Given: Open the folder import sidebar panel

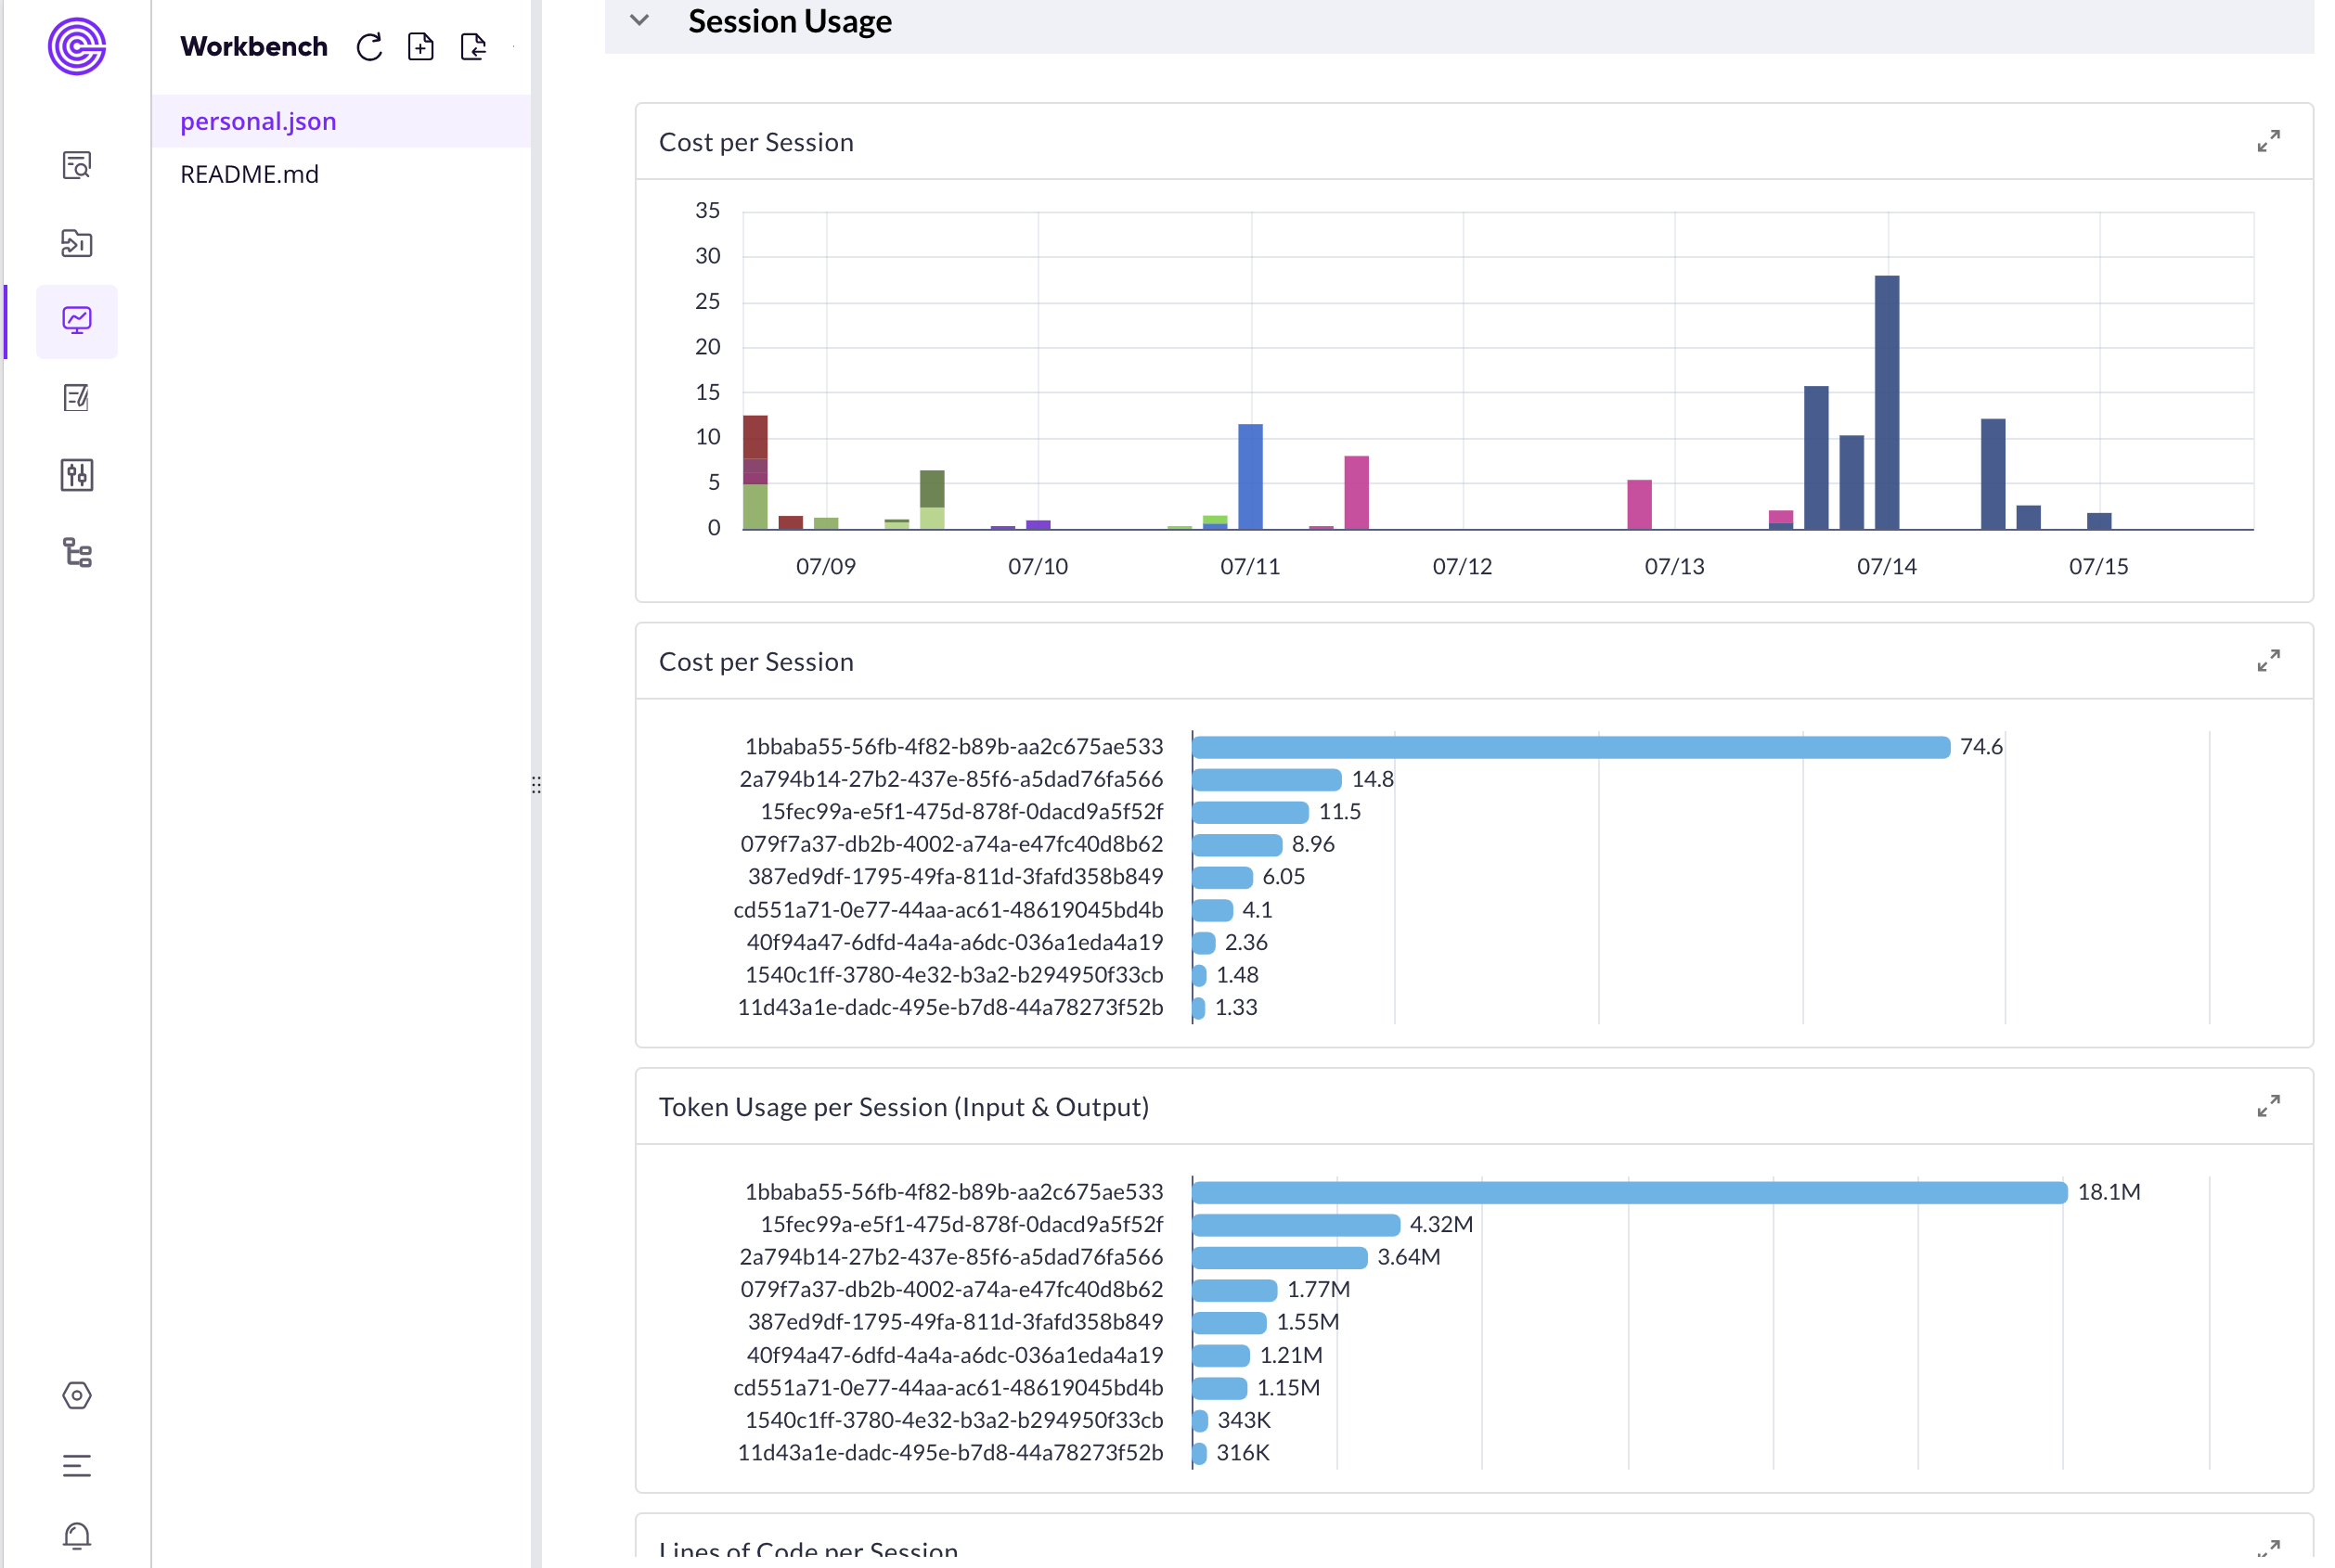Looking at the screenshot, I should (x=76, y=243).
